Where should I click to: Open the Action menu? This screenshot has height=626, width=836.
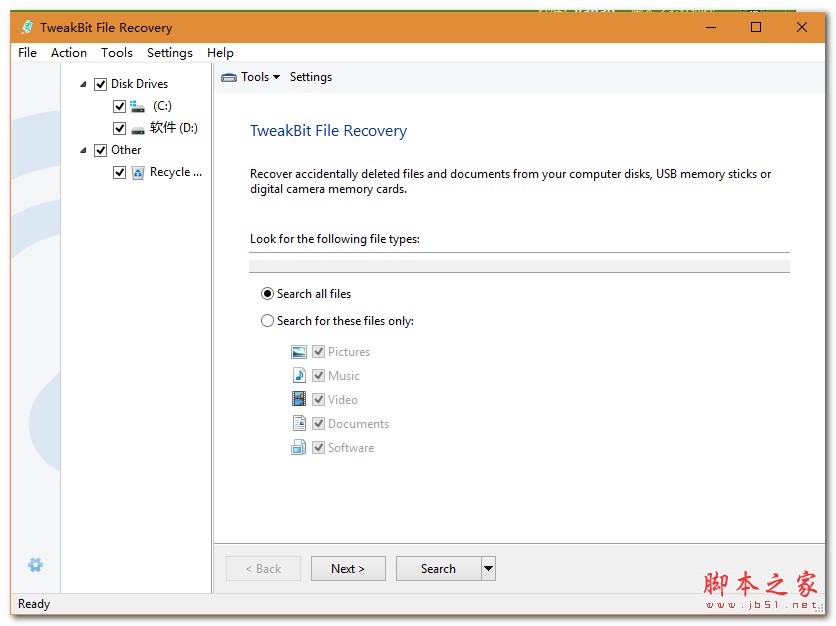tap(68, 53)
